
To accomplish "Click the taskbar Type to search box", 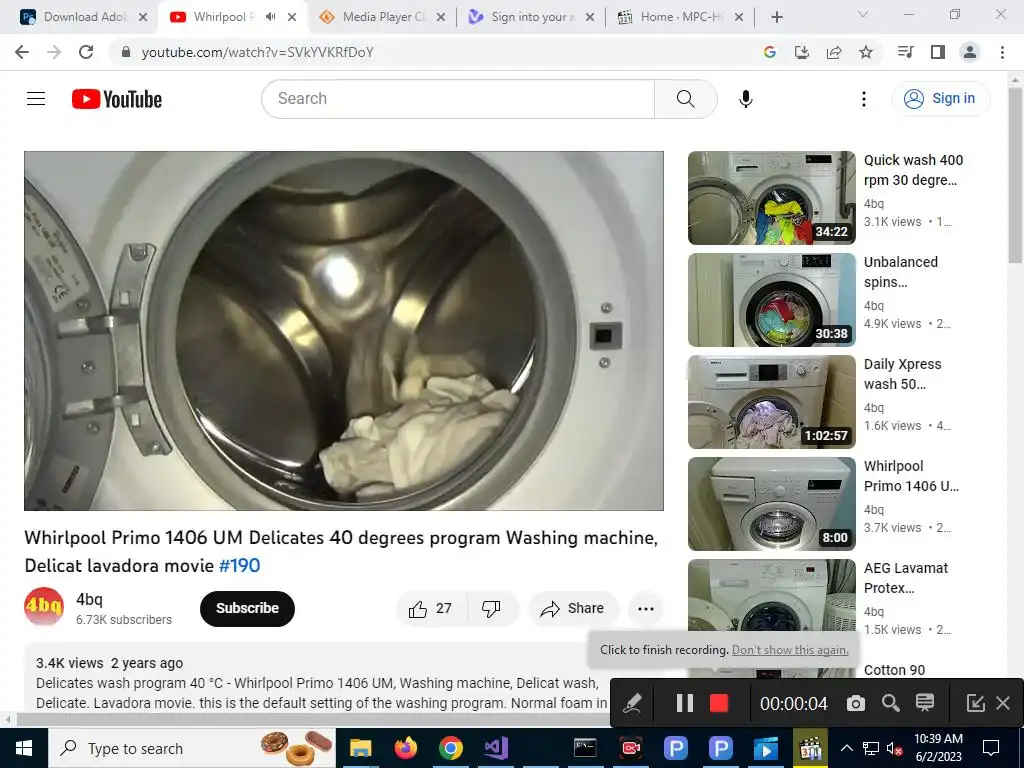I will (192, 748).
